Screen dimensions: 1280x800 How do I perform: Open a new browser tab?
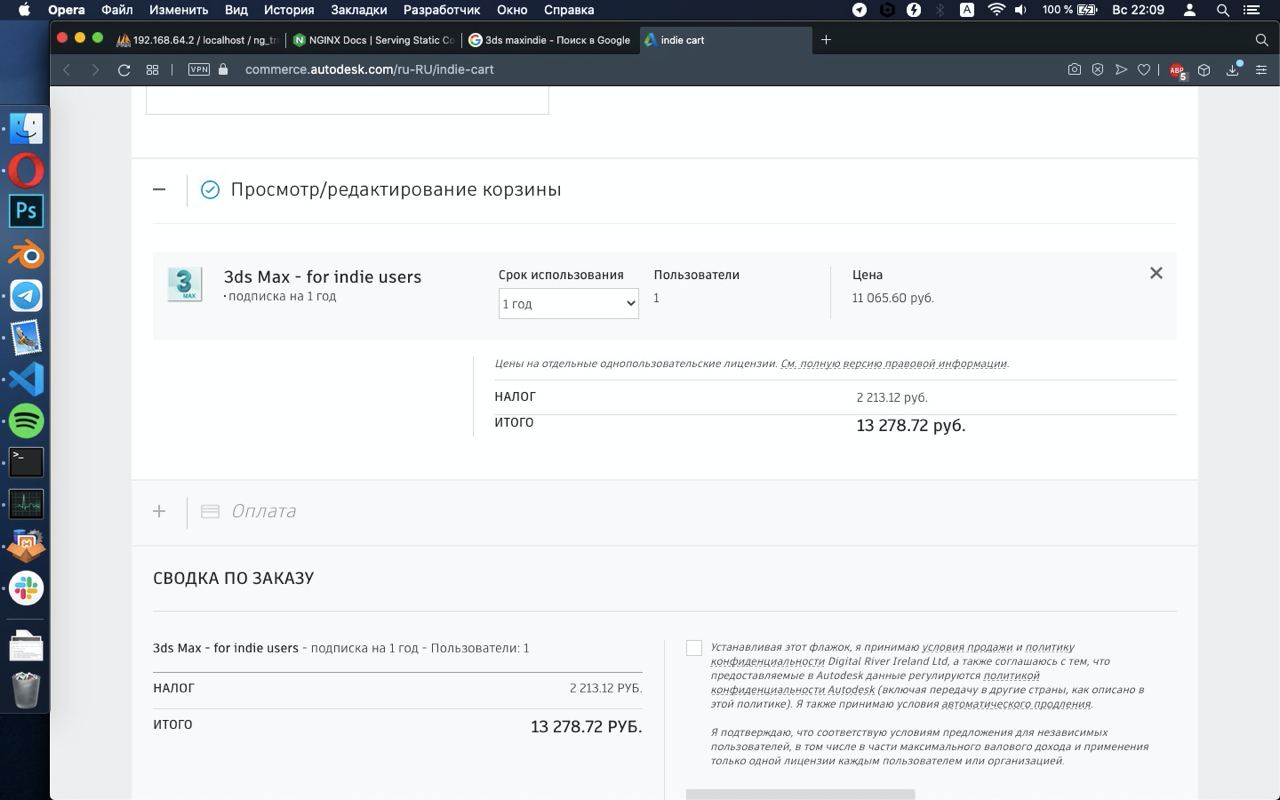click(826, 40)
